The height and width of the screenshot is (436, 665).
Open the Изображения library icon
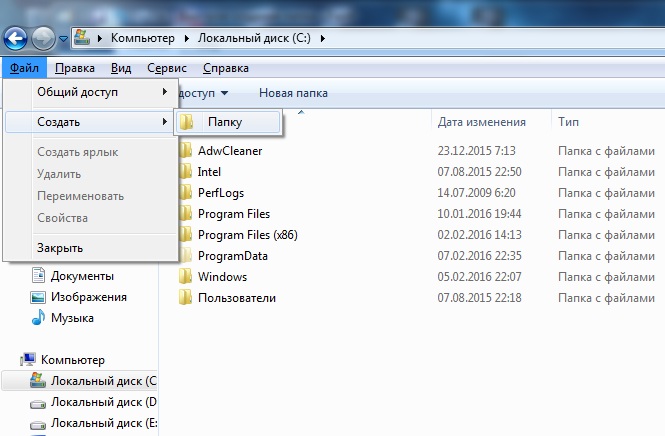coord(39,297)
